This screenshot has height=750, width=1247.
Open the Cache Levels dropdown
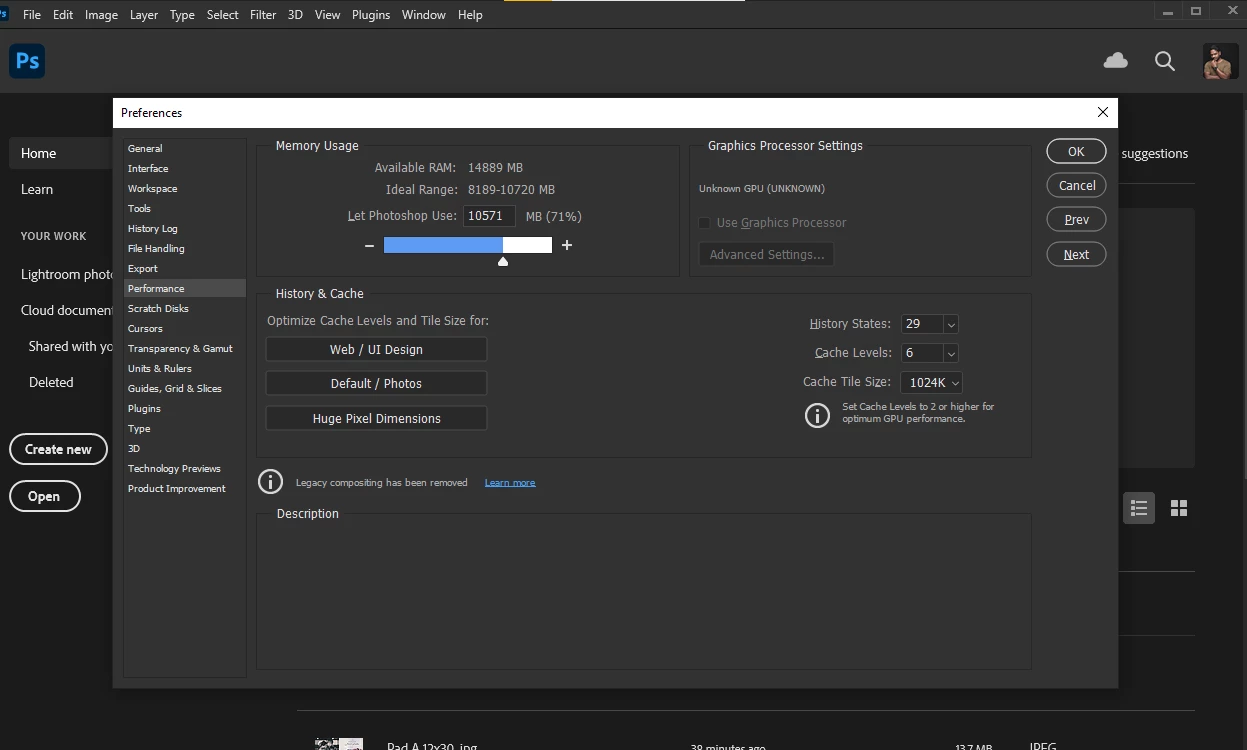coord(951,353)
